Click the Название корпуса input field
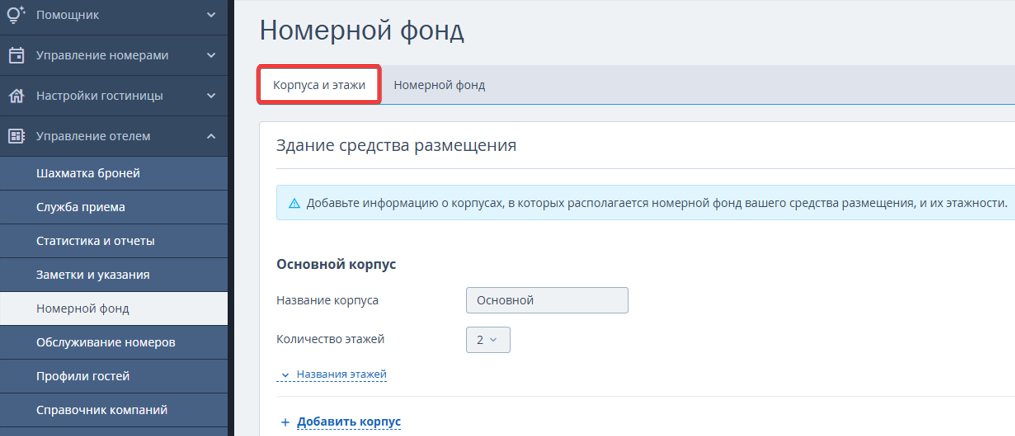The width and height of the screenshot is (1015, 436). click(x=547, y=300)
